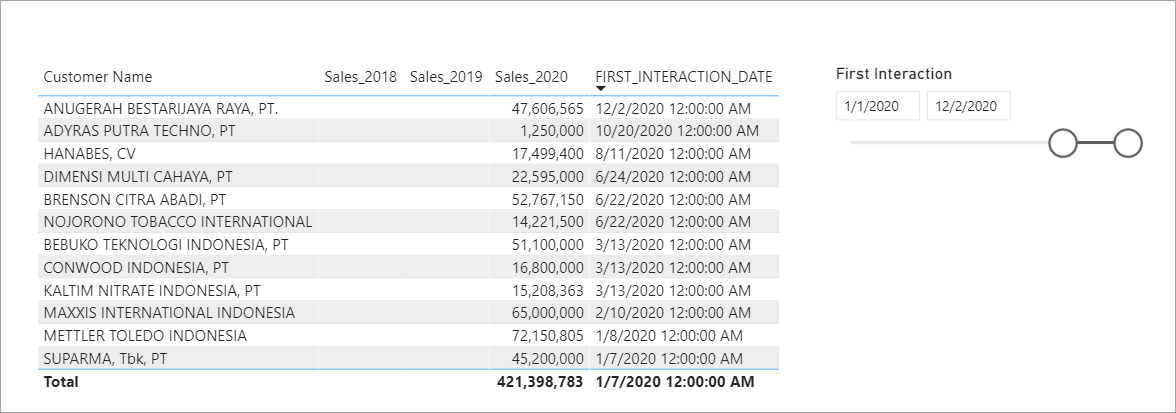Click METTLER TOLEDO INDONESIA customer name
1176x413 pixels.
pyautogui.click(x=145, y=335)
